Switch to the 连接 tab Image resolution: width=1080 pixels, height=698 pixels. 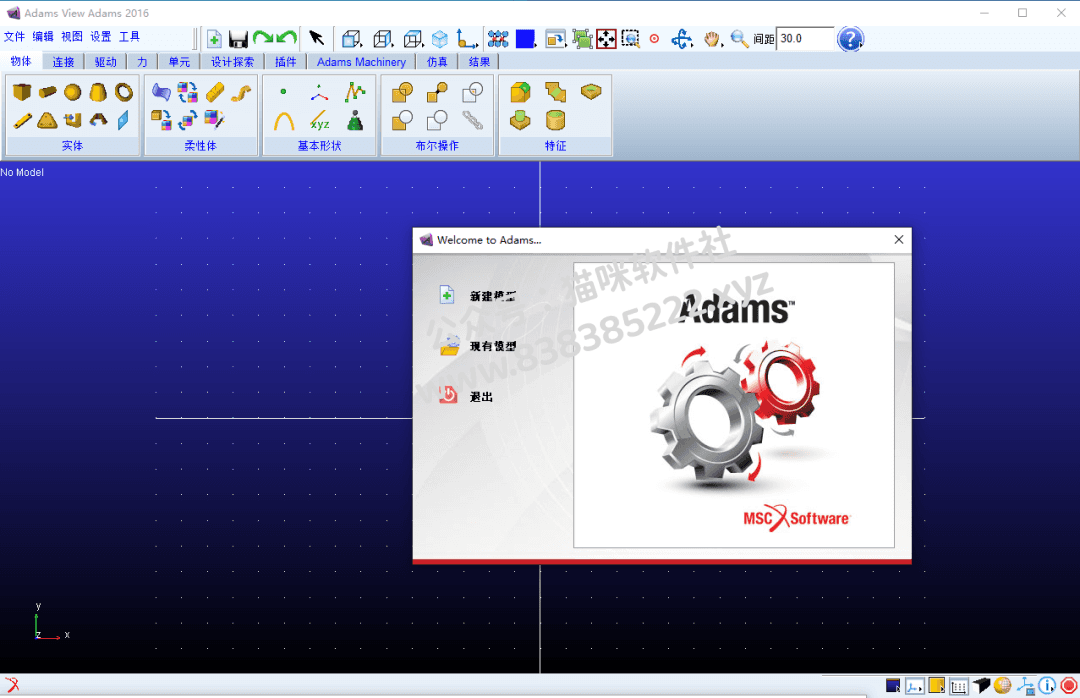(63, 62)
